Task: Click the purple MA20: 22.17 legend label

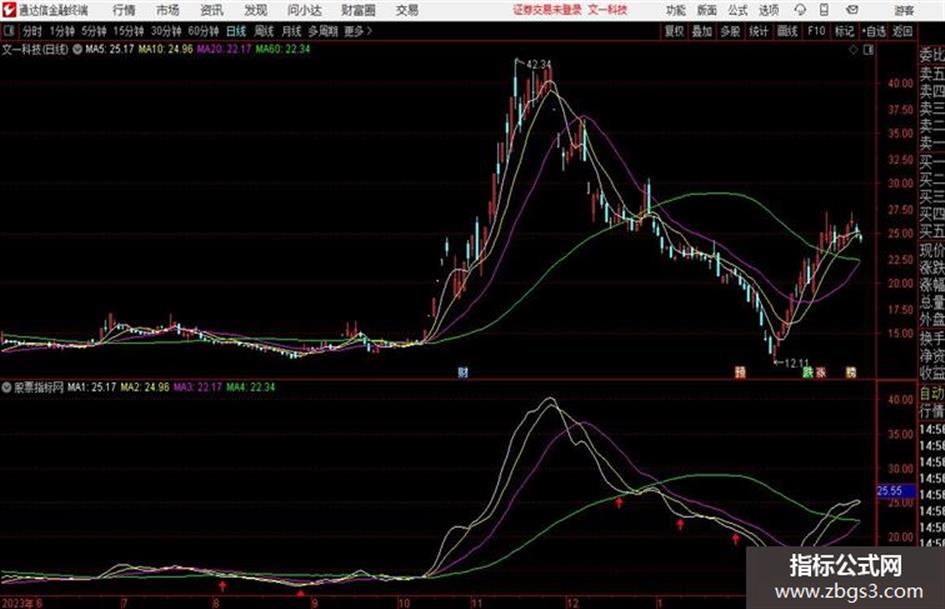Action: pyautogui.click(x=224, y=49)
